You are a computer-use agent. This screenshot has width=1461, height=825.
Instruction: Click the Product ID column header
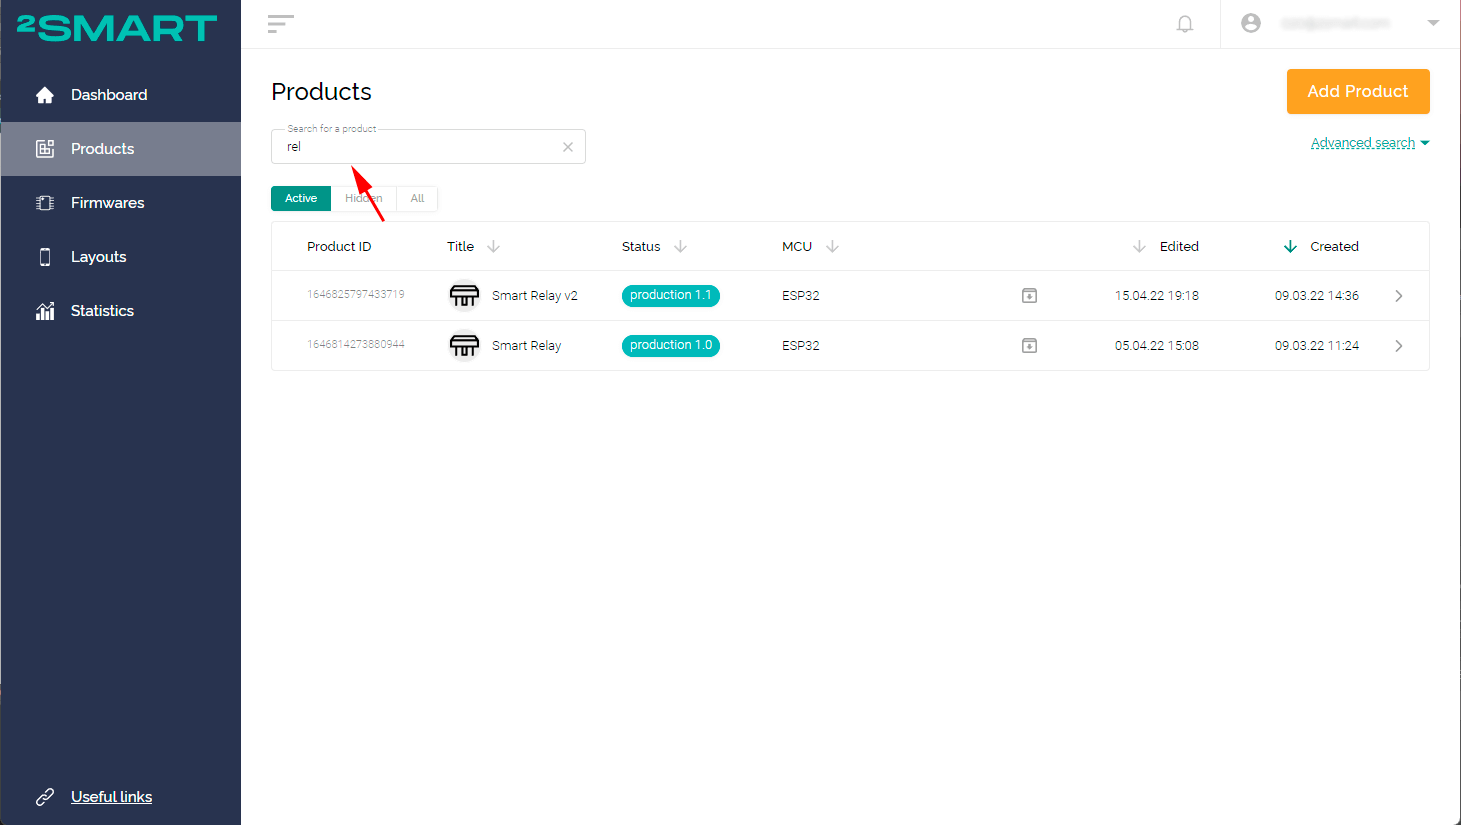tap(339, 246)
